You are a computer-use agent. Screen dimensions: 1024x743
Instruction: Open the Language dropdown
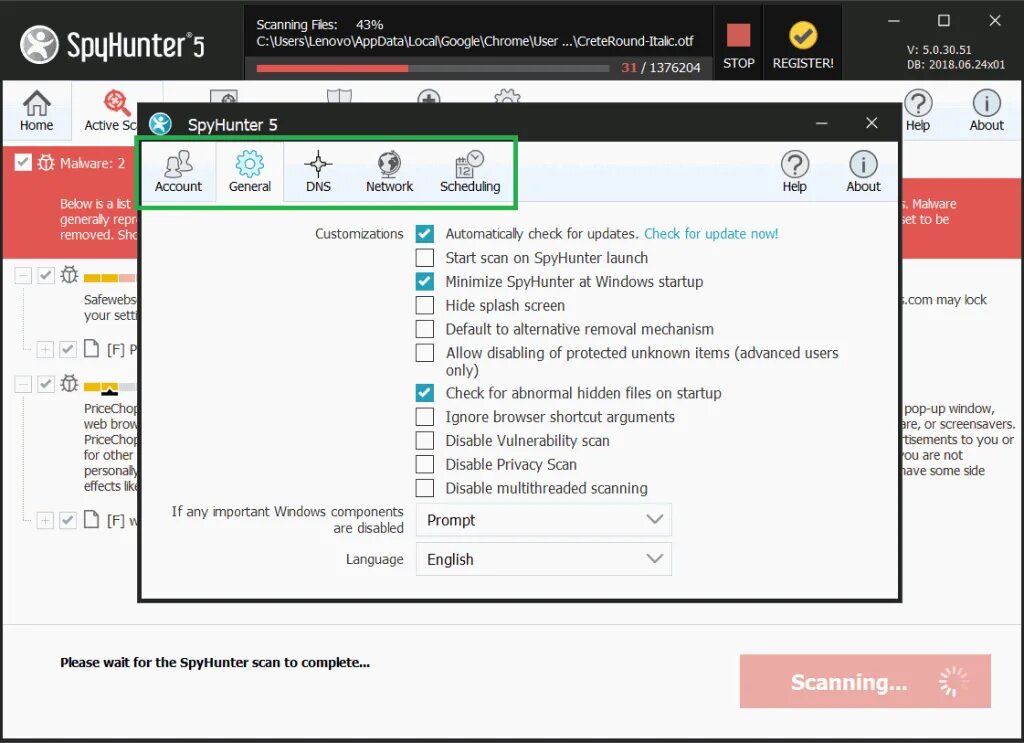tap(543, 559)
